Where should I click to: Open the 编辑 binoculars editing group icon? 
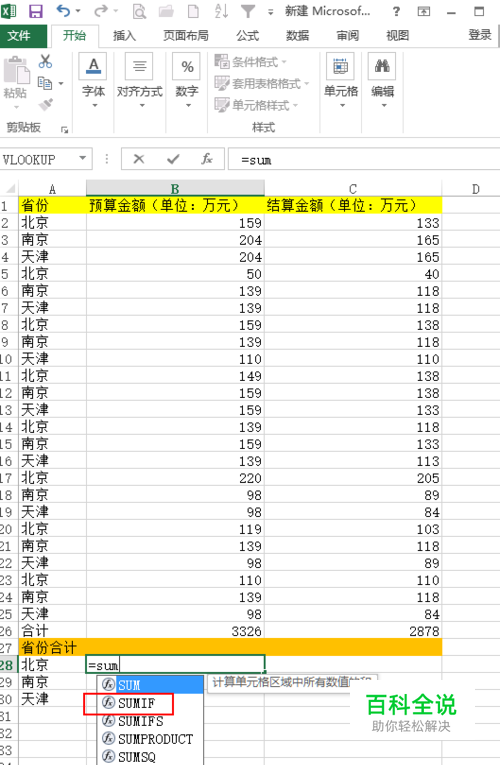pos(382,66)
